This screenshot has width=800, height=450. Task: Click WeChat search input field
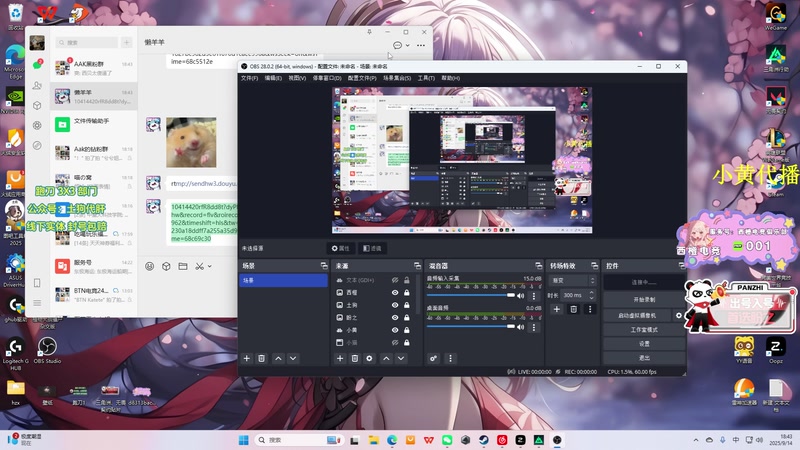click(87, 42)
